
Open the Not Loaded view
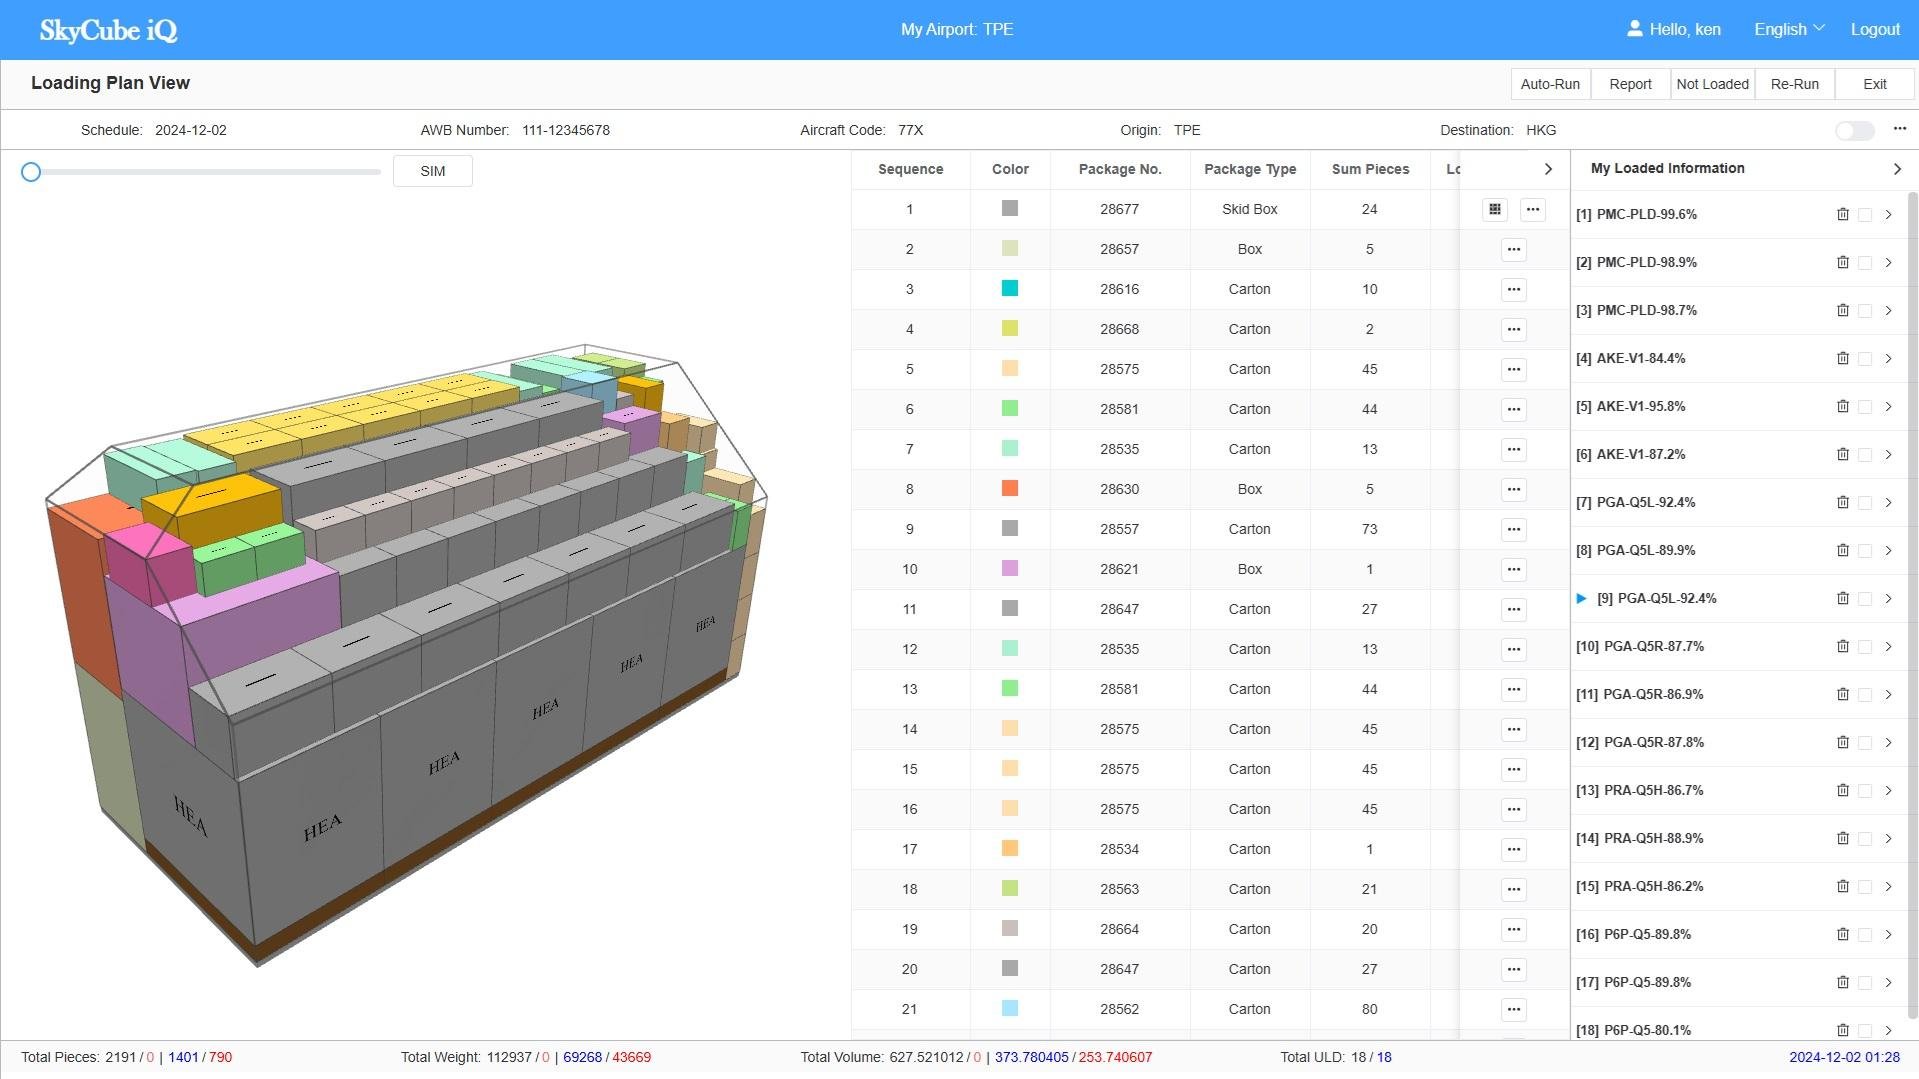[1712, 84]
